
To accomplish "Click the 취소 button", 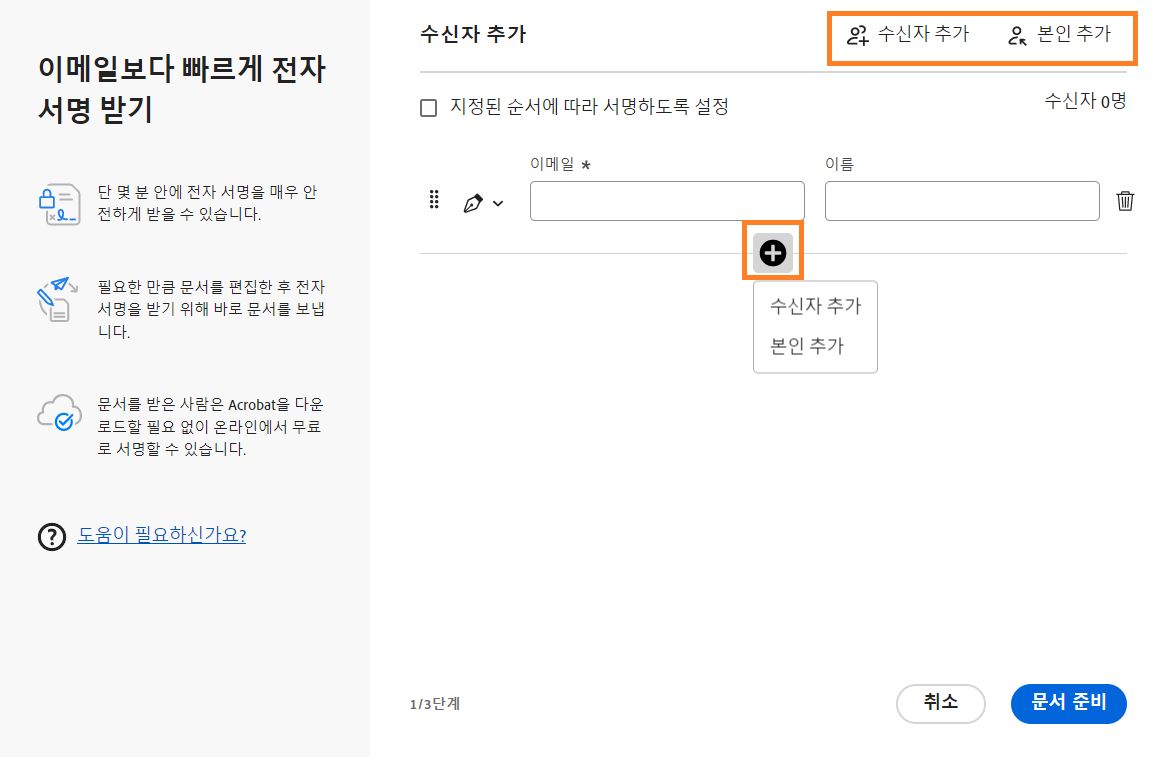I will coord(940,703).
